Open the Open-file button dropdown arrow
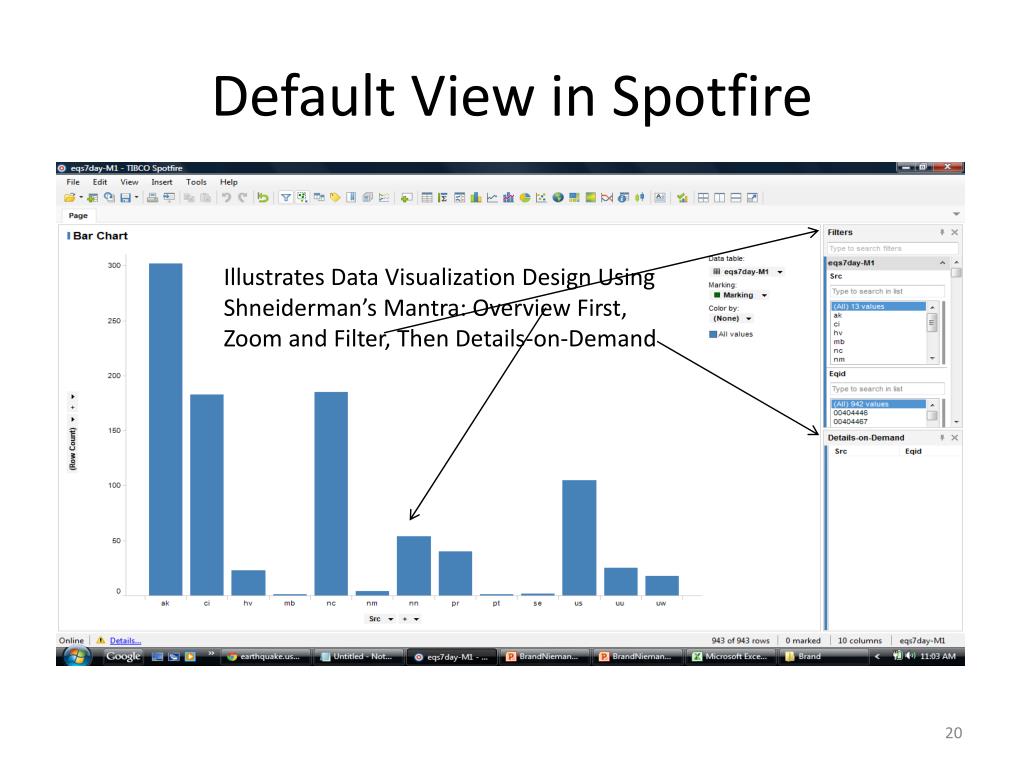This screenshot has width=1024, height=768. pyautogui.click(x=80, y=197)
